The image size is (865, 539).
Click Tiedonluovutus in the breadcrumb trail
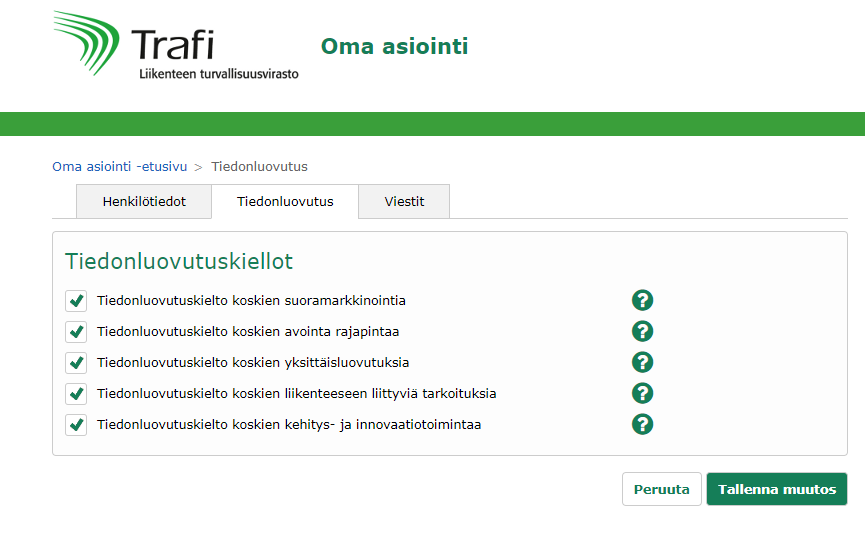pos(259,166)
